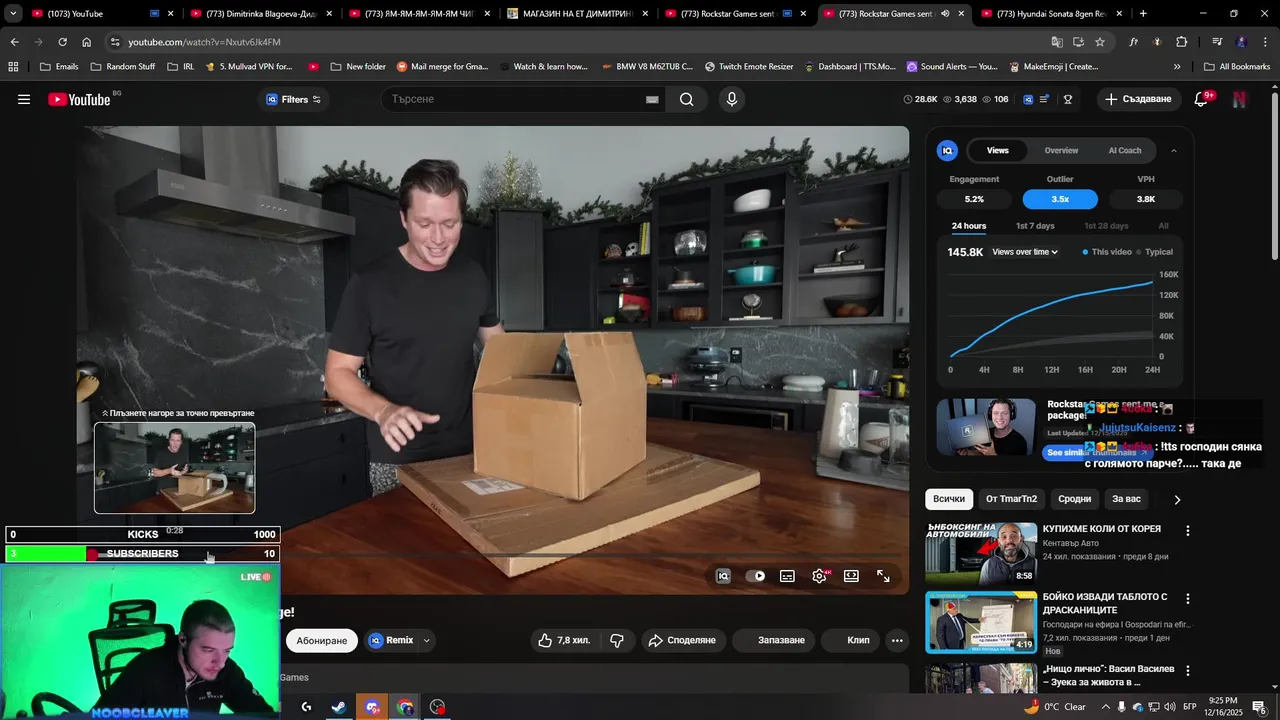Select the VPH 3.8K metric

click(x=1146, y=199)
